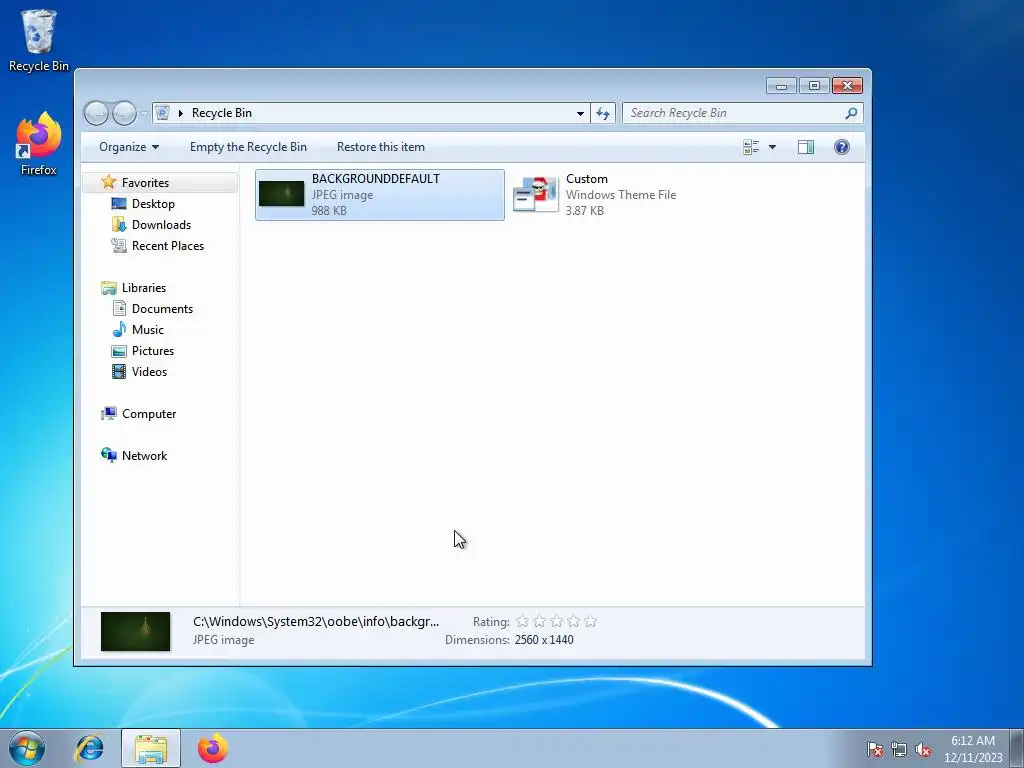1024x768 pixels.
Task: Click Restore this item
Action: click(x=381, y=147)
